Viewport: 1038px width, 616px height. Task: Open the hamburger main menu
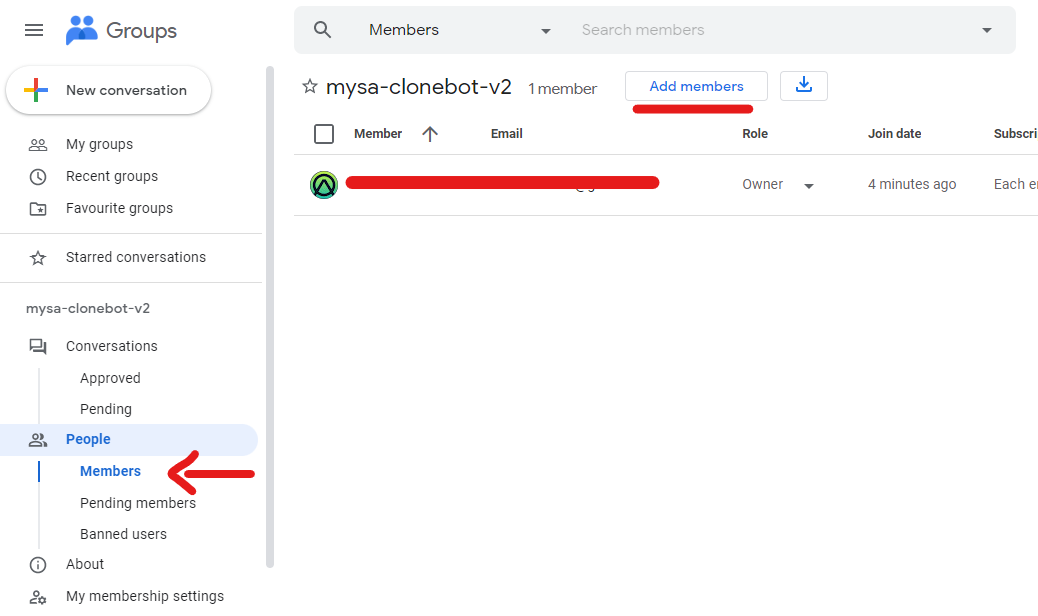[34, 30]
